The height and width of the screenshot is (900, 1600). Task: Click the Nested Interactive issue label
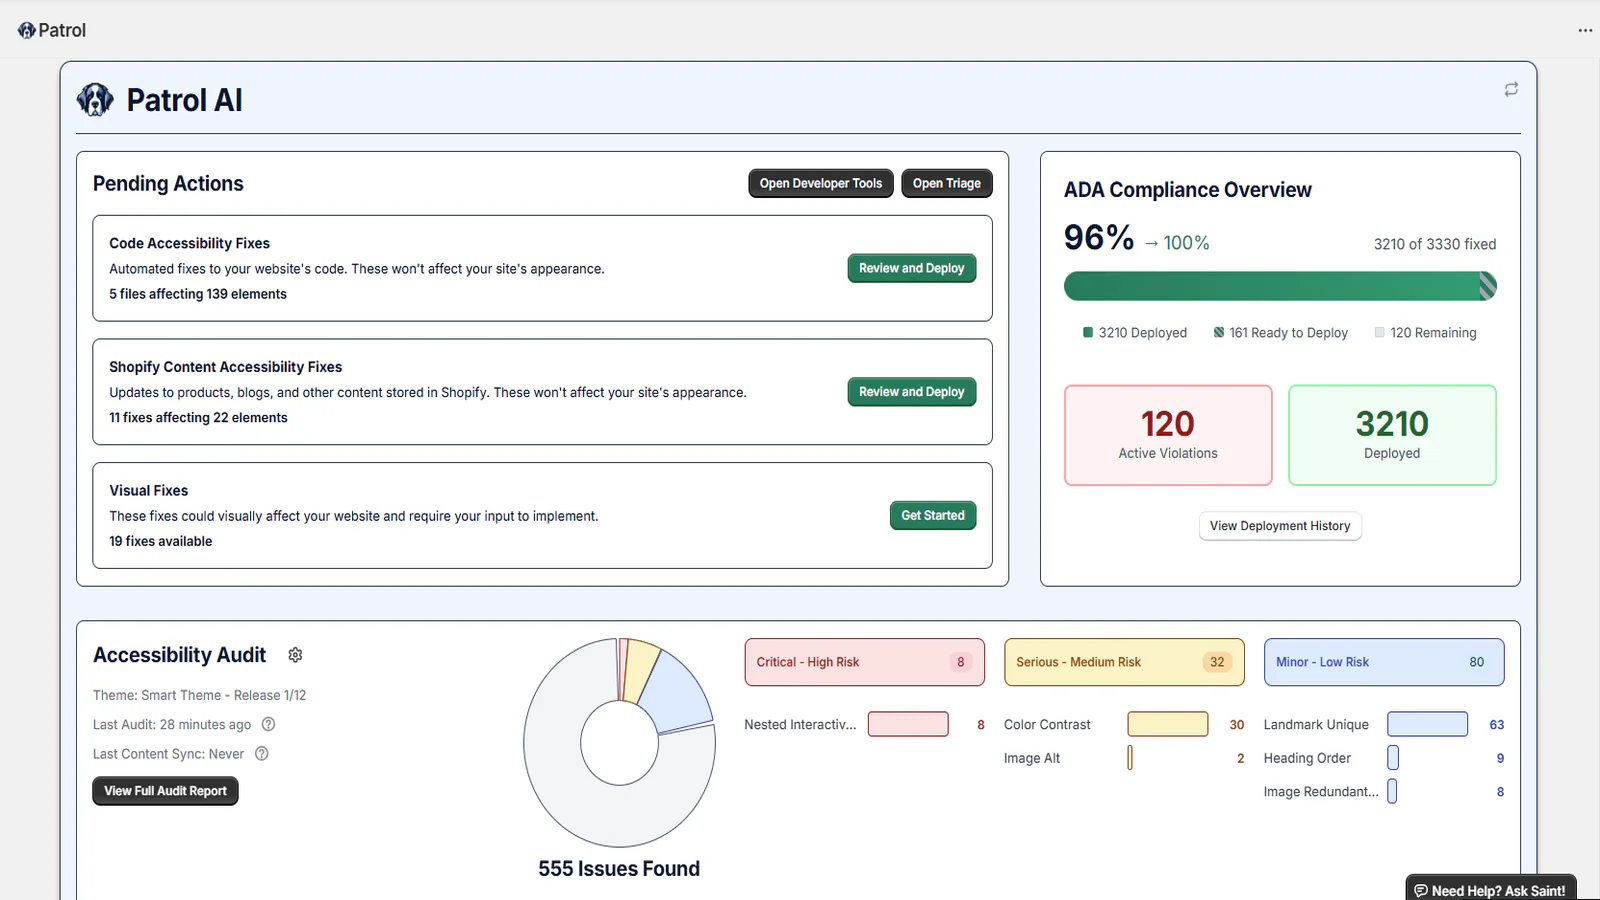click(x=800, y=725)
